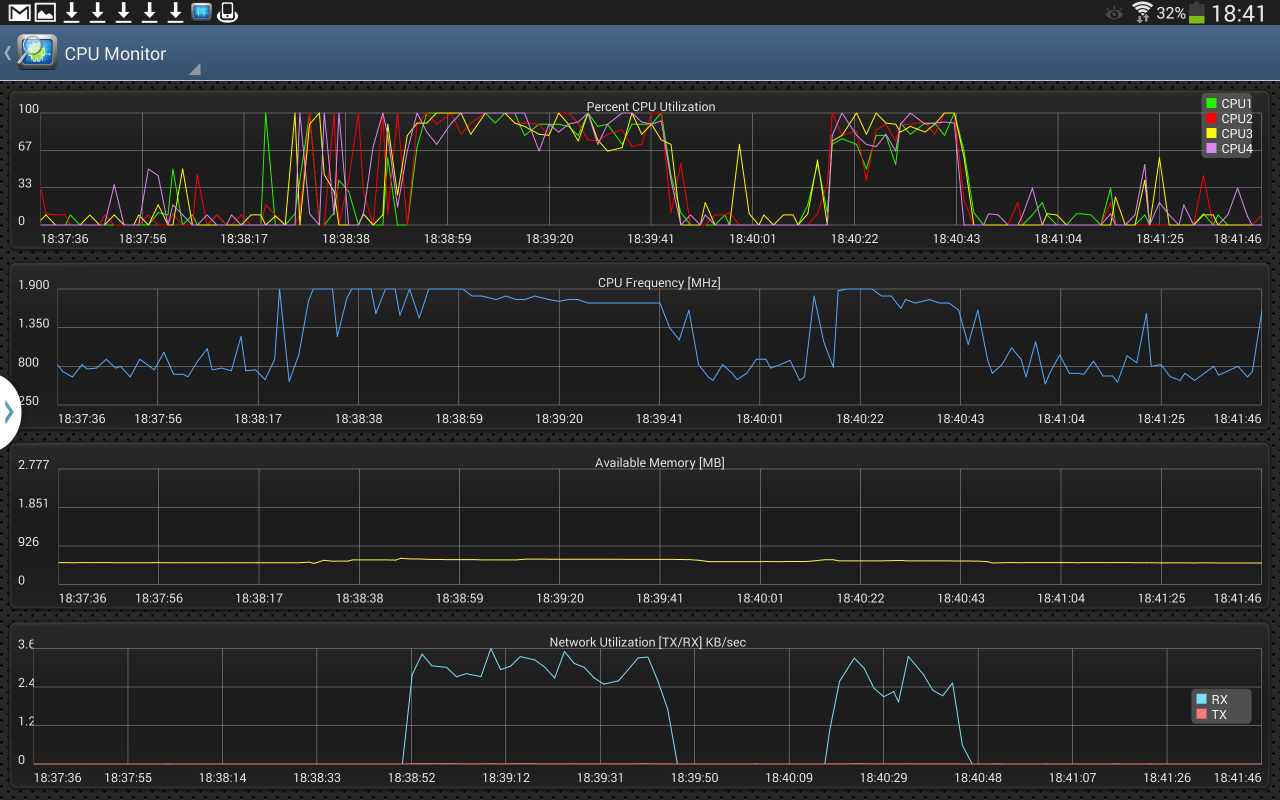Tap the Wi-Fi signal icon

click(x=1142, y=13)
